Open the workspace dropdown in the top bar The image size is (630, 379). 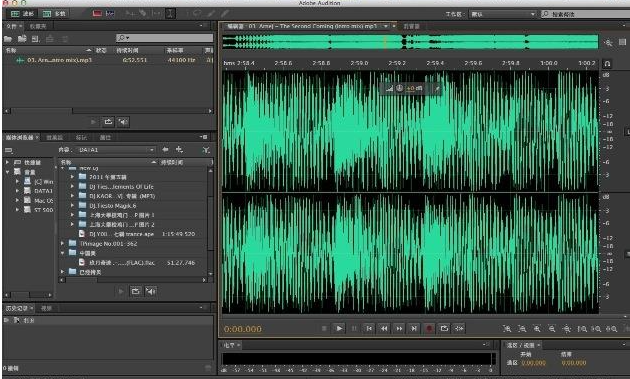(x=503, y=14)
